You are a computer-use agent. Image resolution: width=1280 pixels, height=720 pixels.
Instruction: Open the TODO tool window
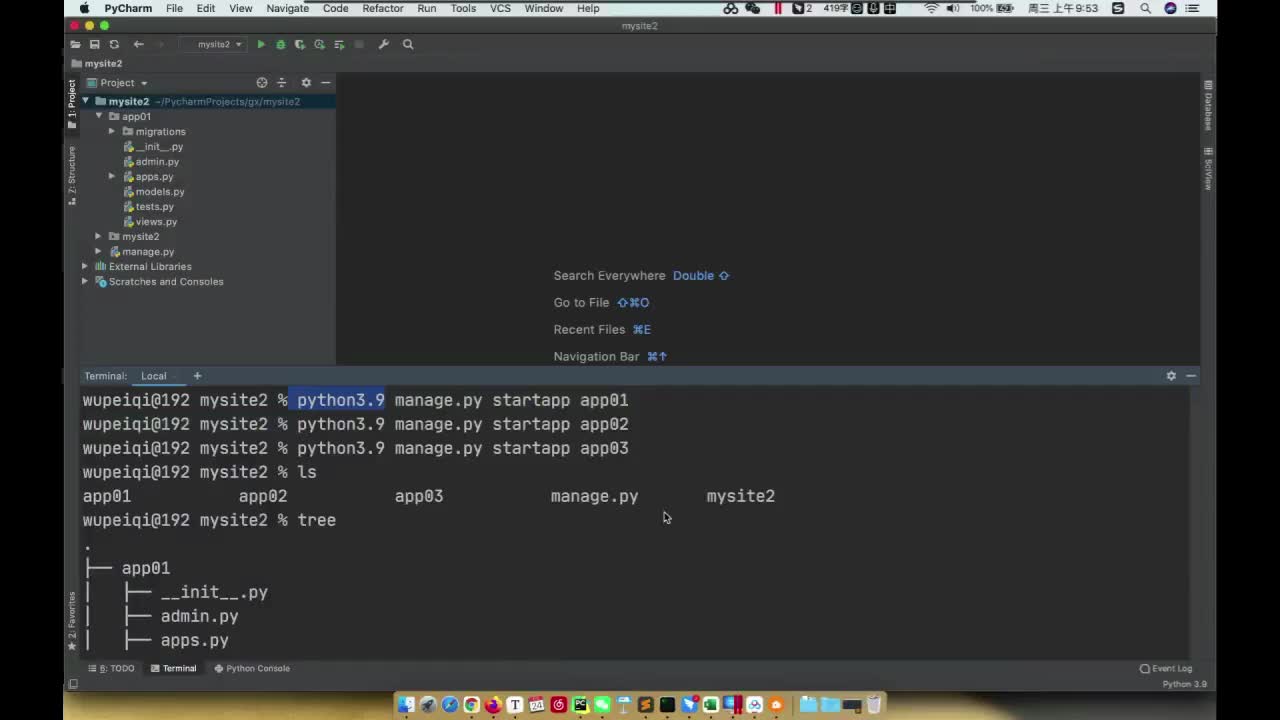111,668
